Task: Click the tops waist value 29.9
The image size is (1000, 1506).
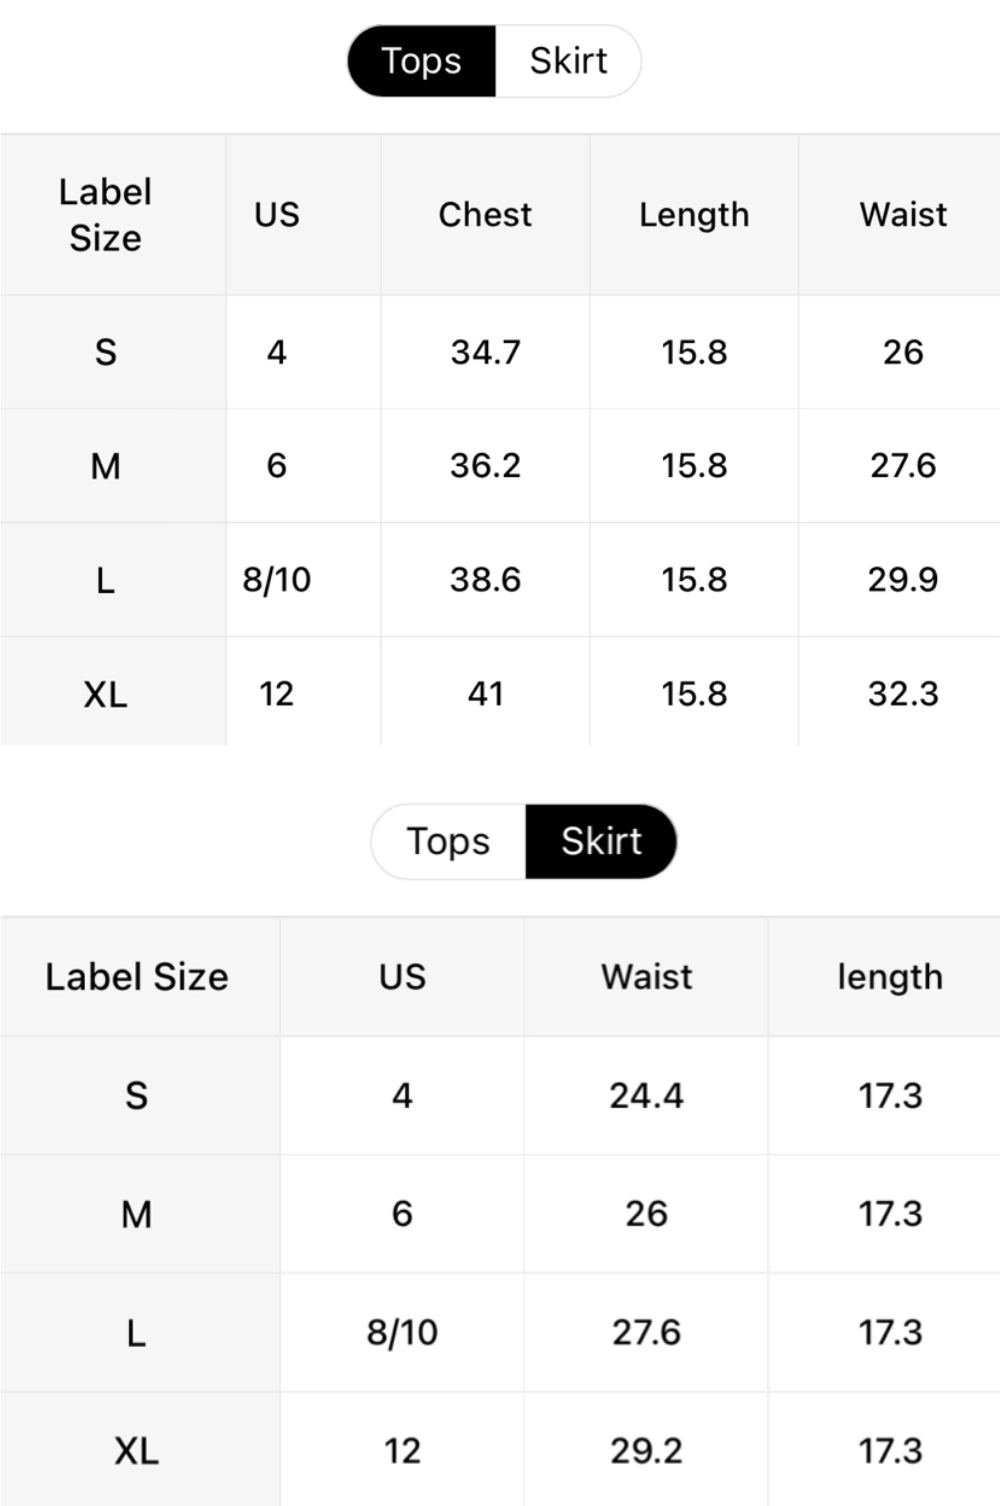Action: [x=903, y=579]
